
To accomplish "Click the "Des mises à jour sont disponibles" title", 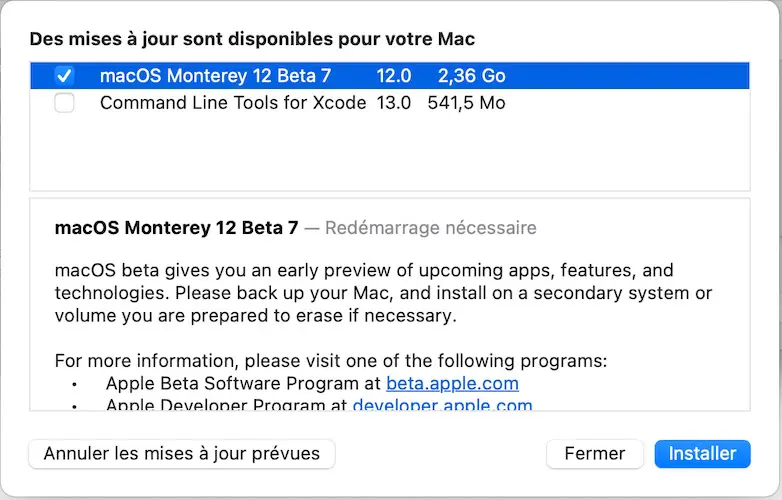I will (x=252, y=39).
